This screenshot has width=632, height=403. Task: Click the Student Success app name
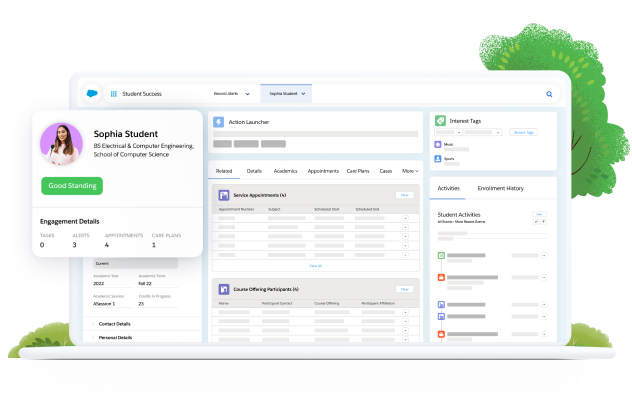tap(142, 94)
